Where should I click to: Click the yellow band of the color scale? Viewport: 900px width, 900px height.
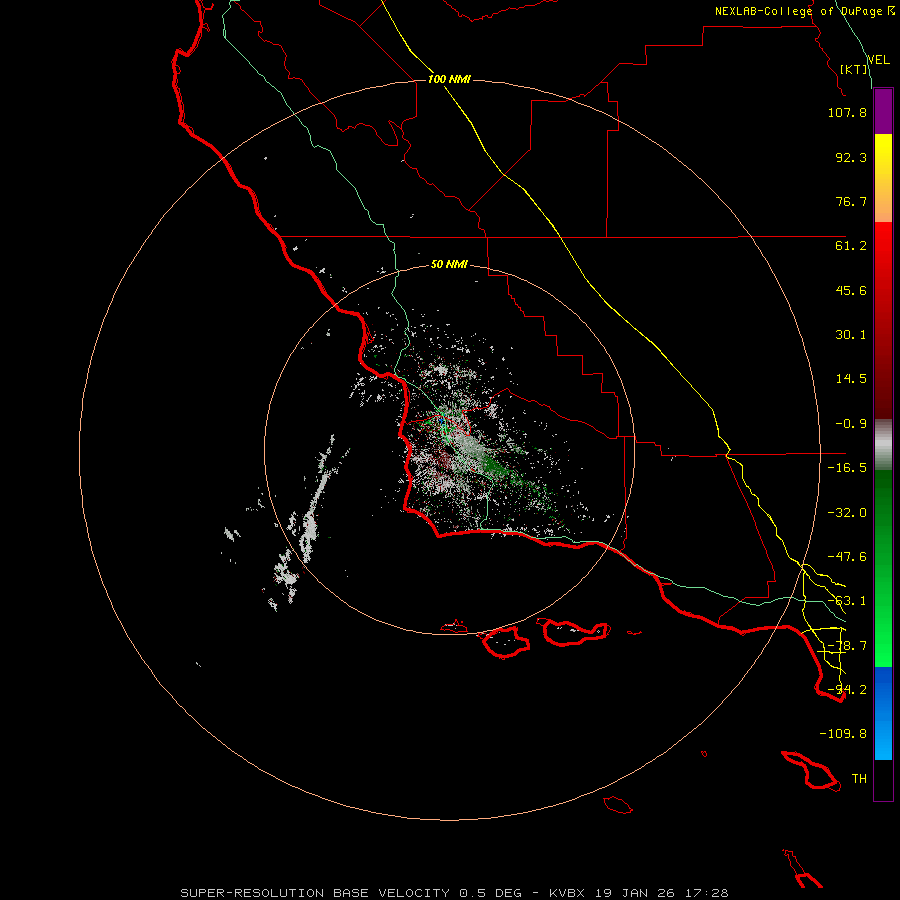[x=883, y=178]
